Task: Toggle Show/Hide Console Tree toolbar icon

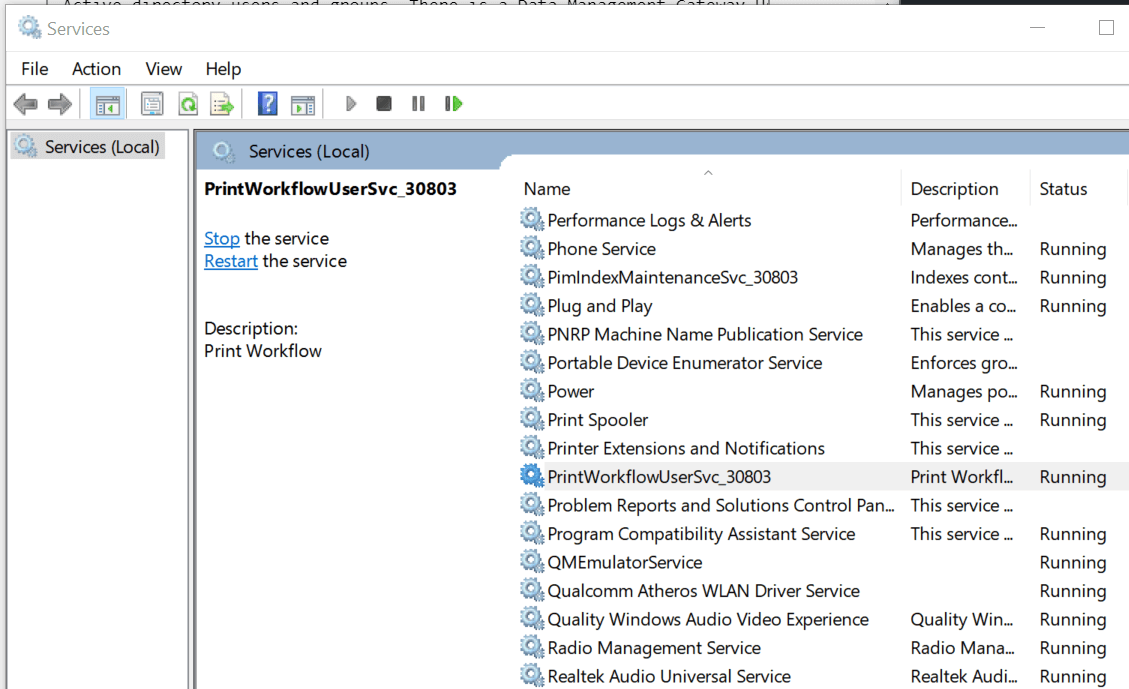Action: (x=107, y=104)
